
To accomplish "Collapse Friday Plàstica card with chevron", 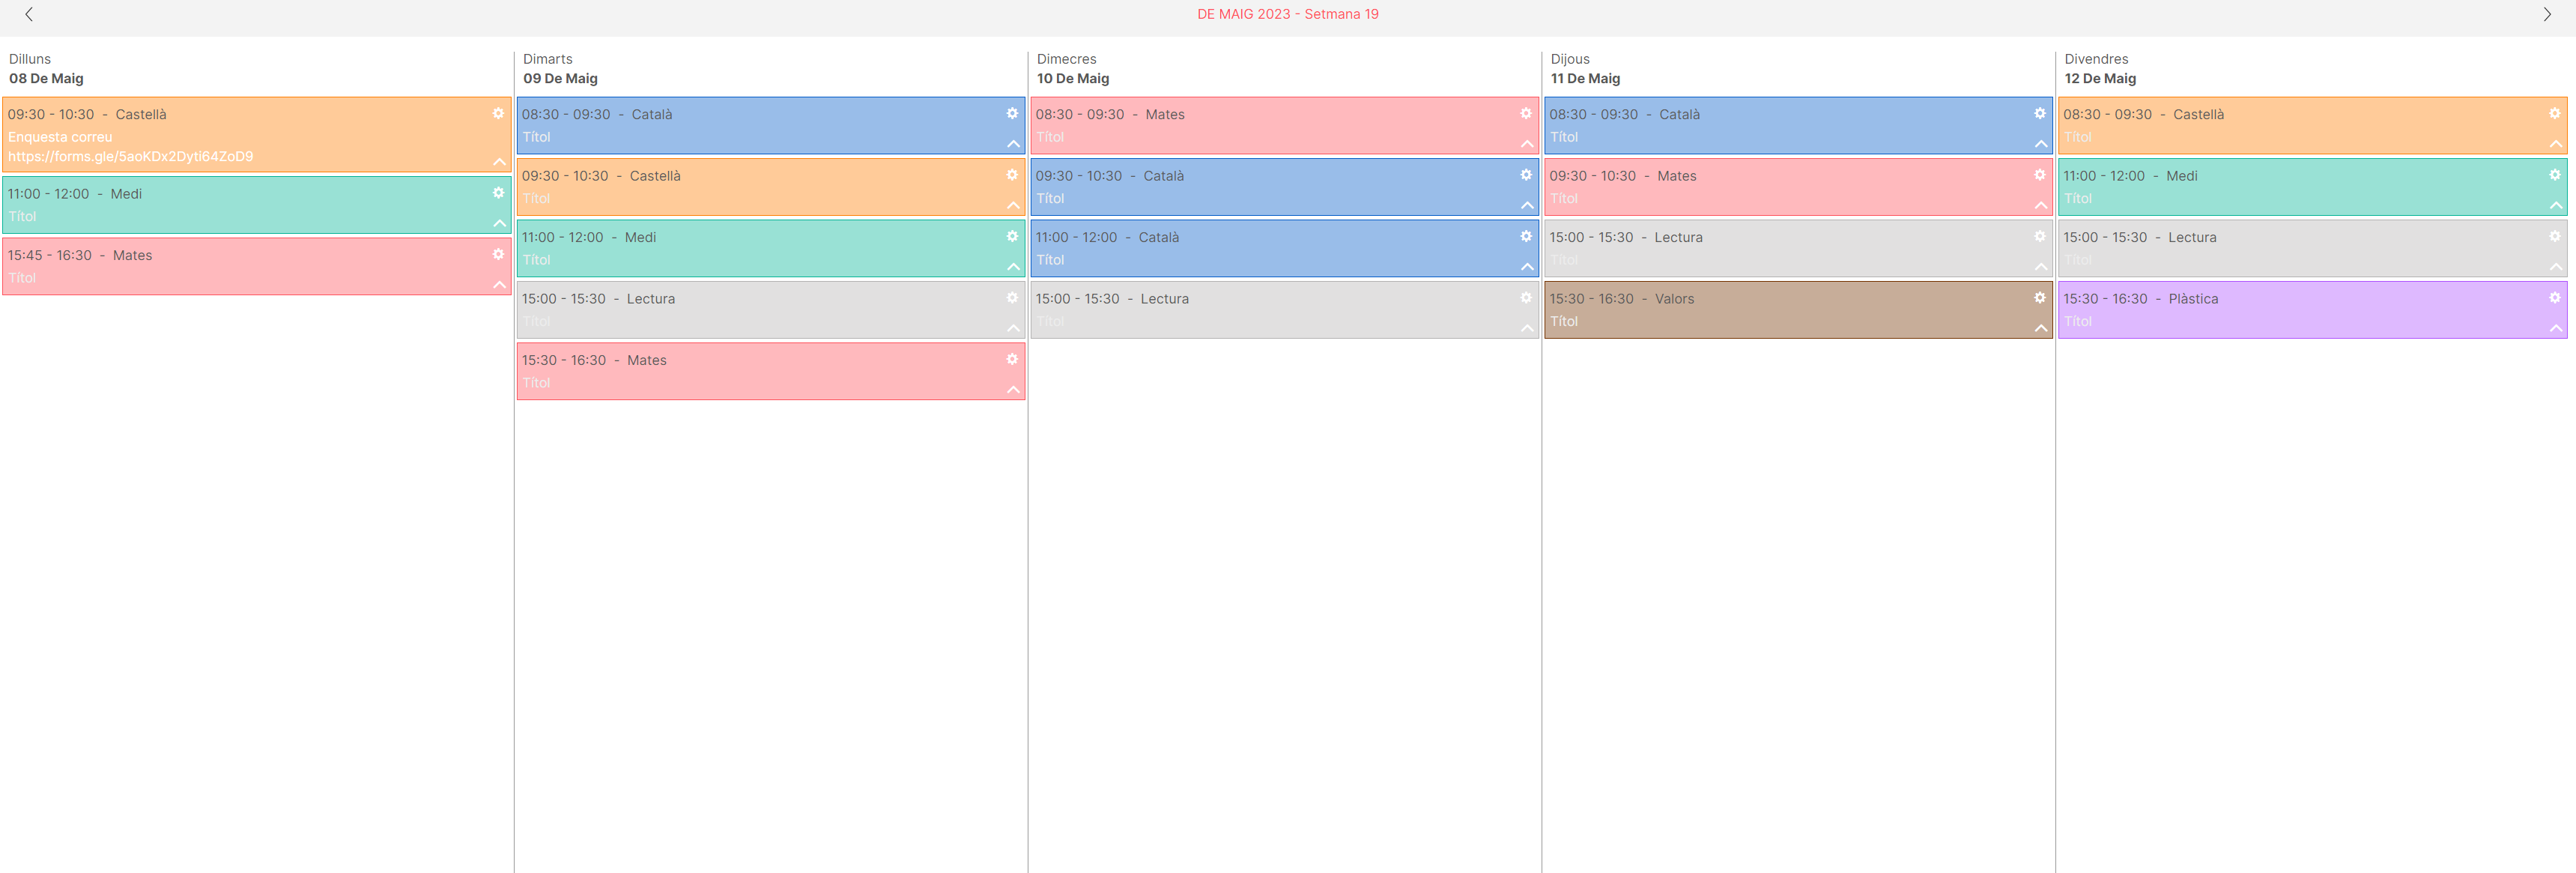I will (x=2555, y=328).
